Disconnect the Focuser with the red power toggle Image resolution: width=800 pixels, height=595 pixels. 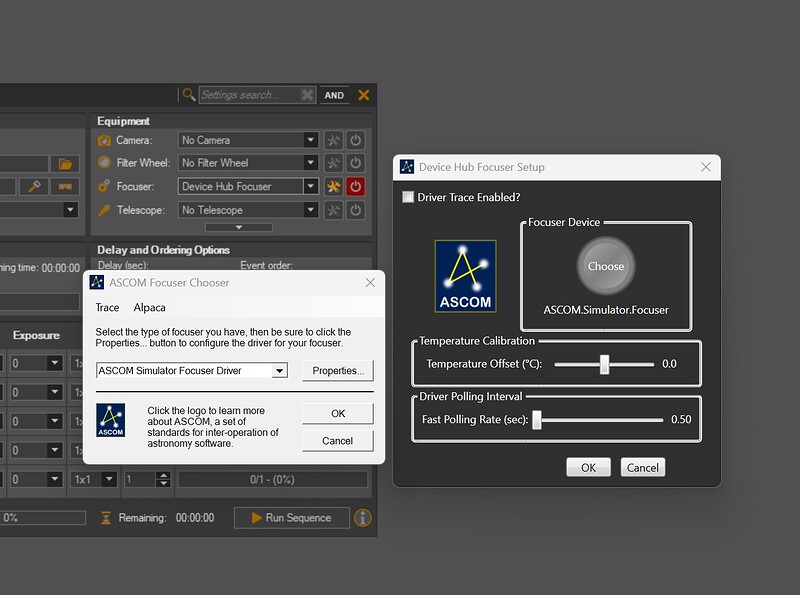click(x=356, y=186)
